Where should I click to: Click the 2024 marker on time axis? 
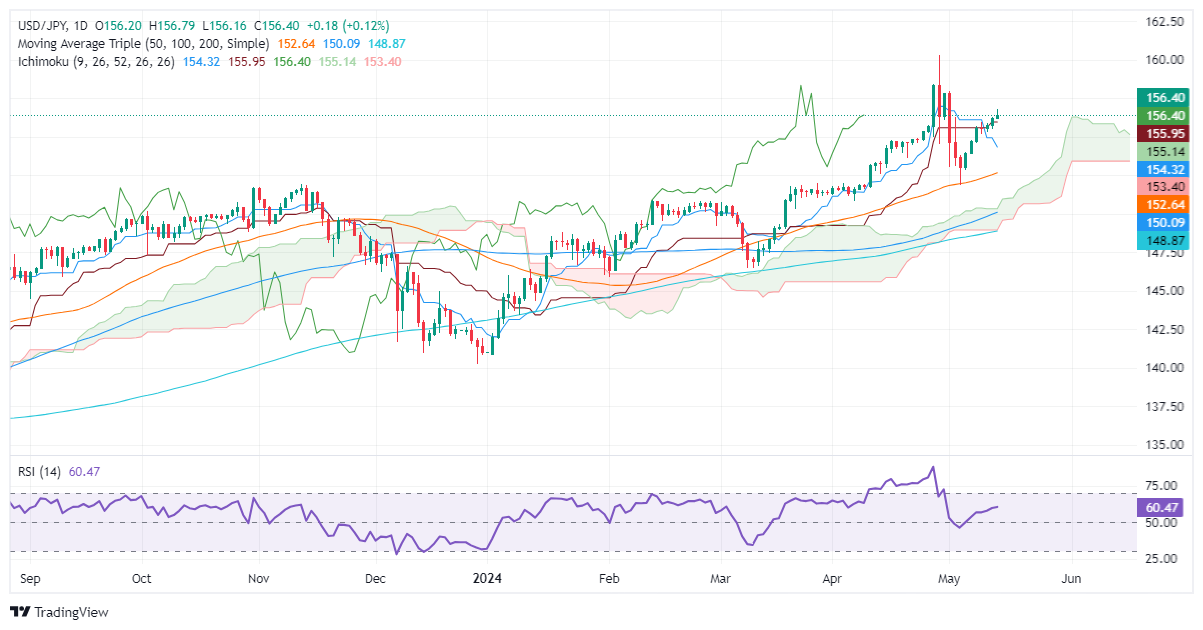click(490, 579)
